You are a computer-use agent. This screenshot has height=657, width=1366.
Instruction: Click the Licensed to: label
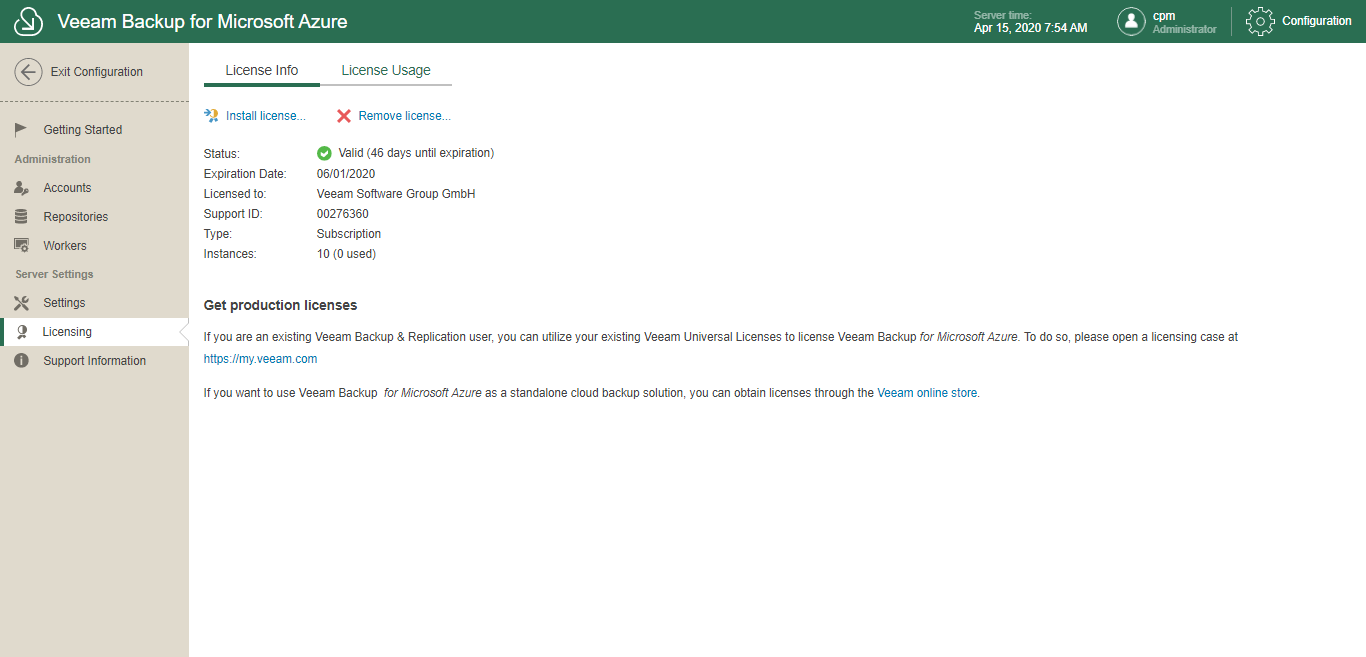[x=235, y=194]
